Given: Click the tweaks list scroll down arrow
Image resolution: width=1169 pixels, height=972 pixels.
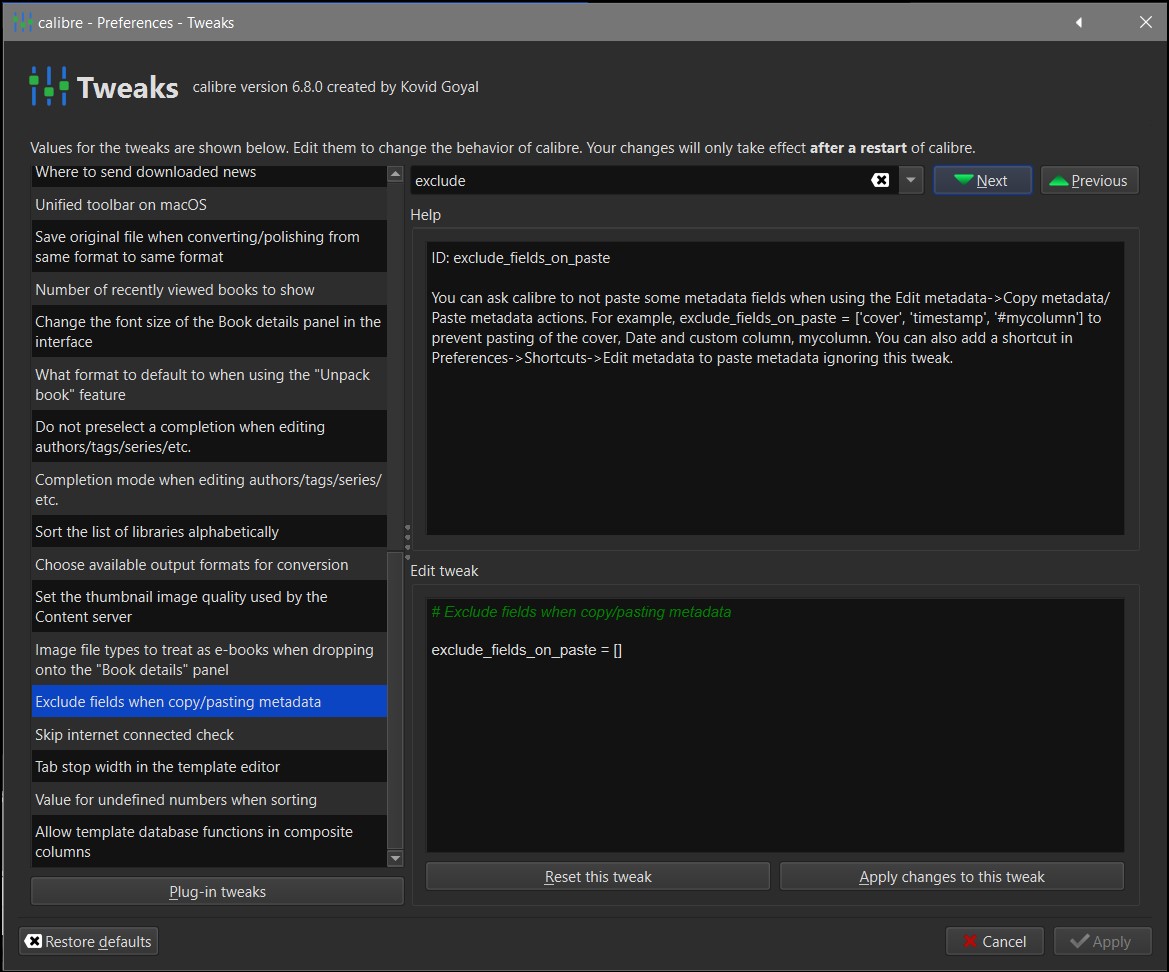Looking at the screenshot, I should click(x=395, y=859).
